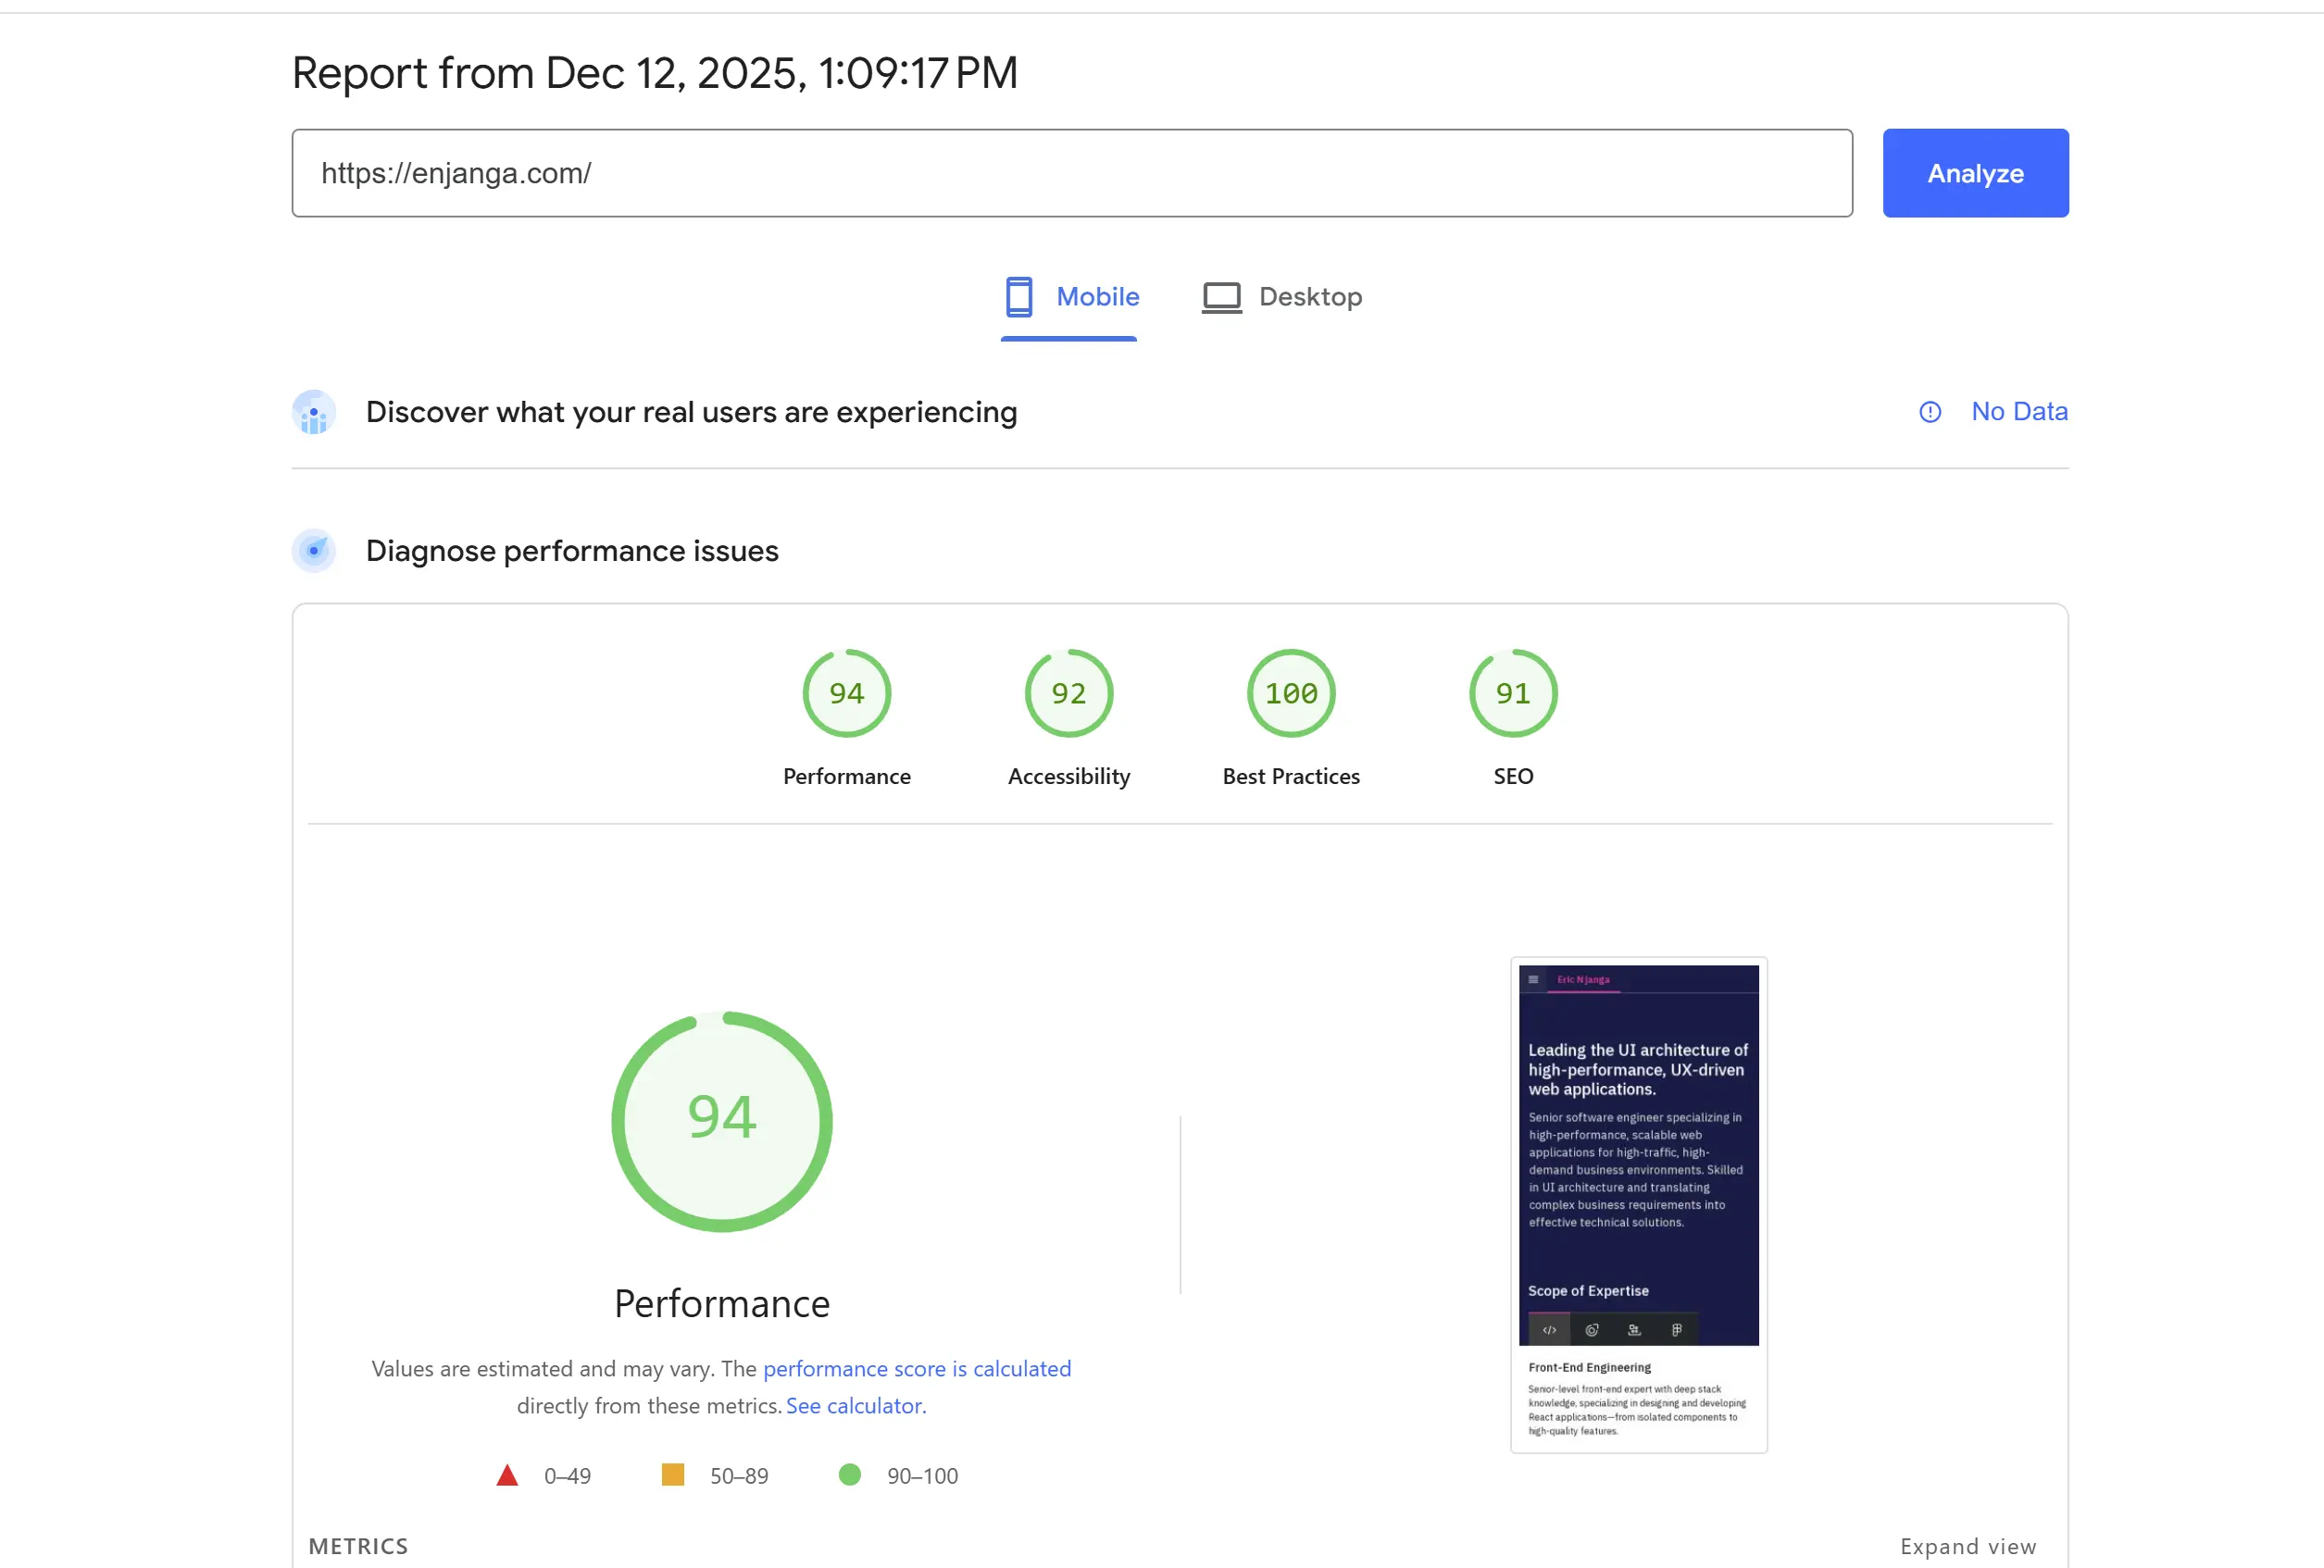
Task: Switch to the Mobile tab
Action: (x=1070, y=298)
